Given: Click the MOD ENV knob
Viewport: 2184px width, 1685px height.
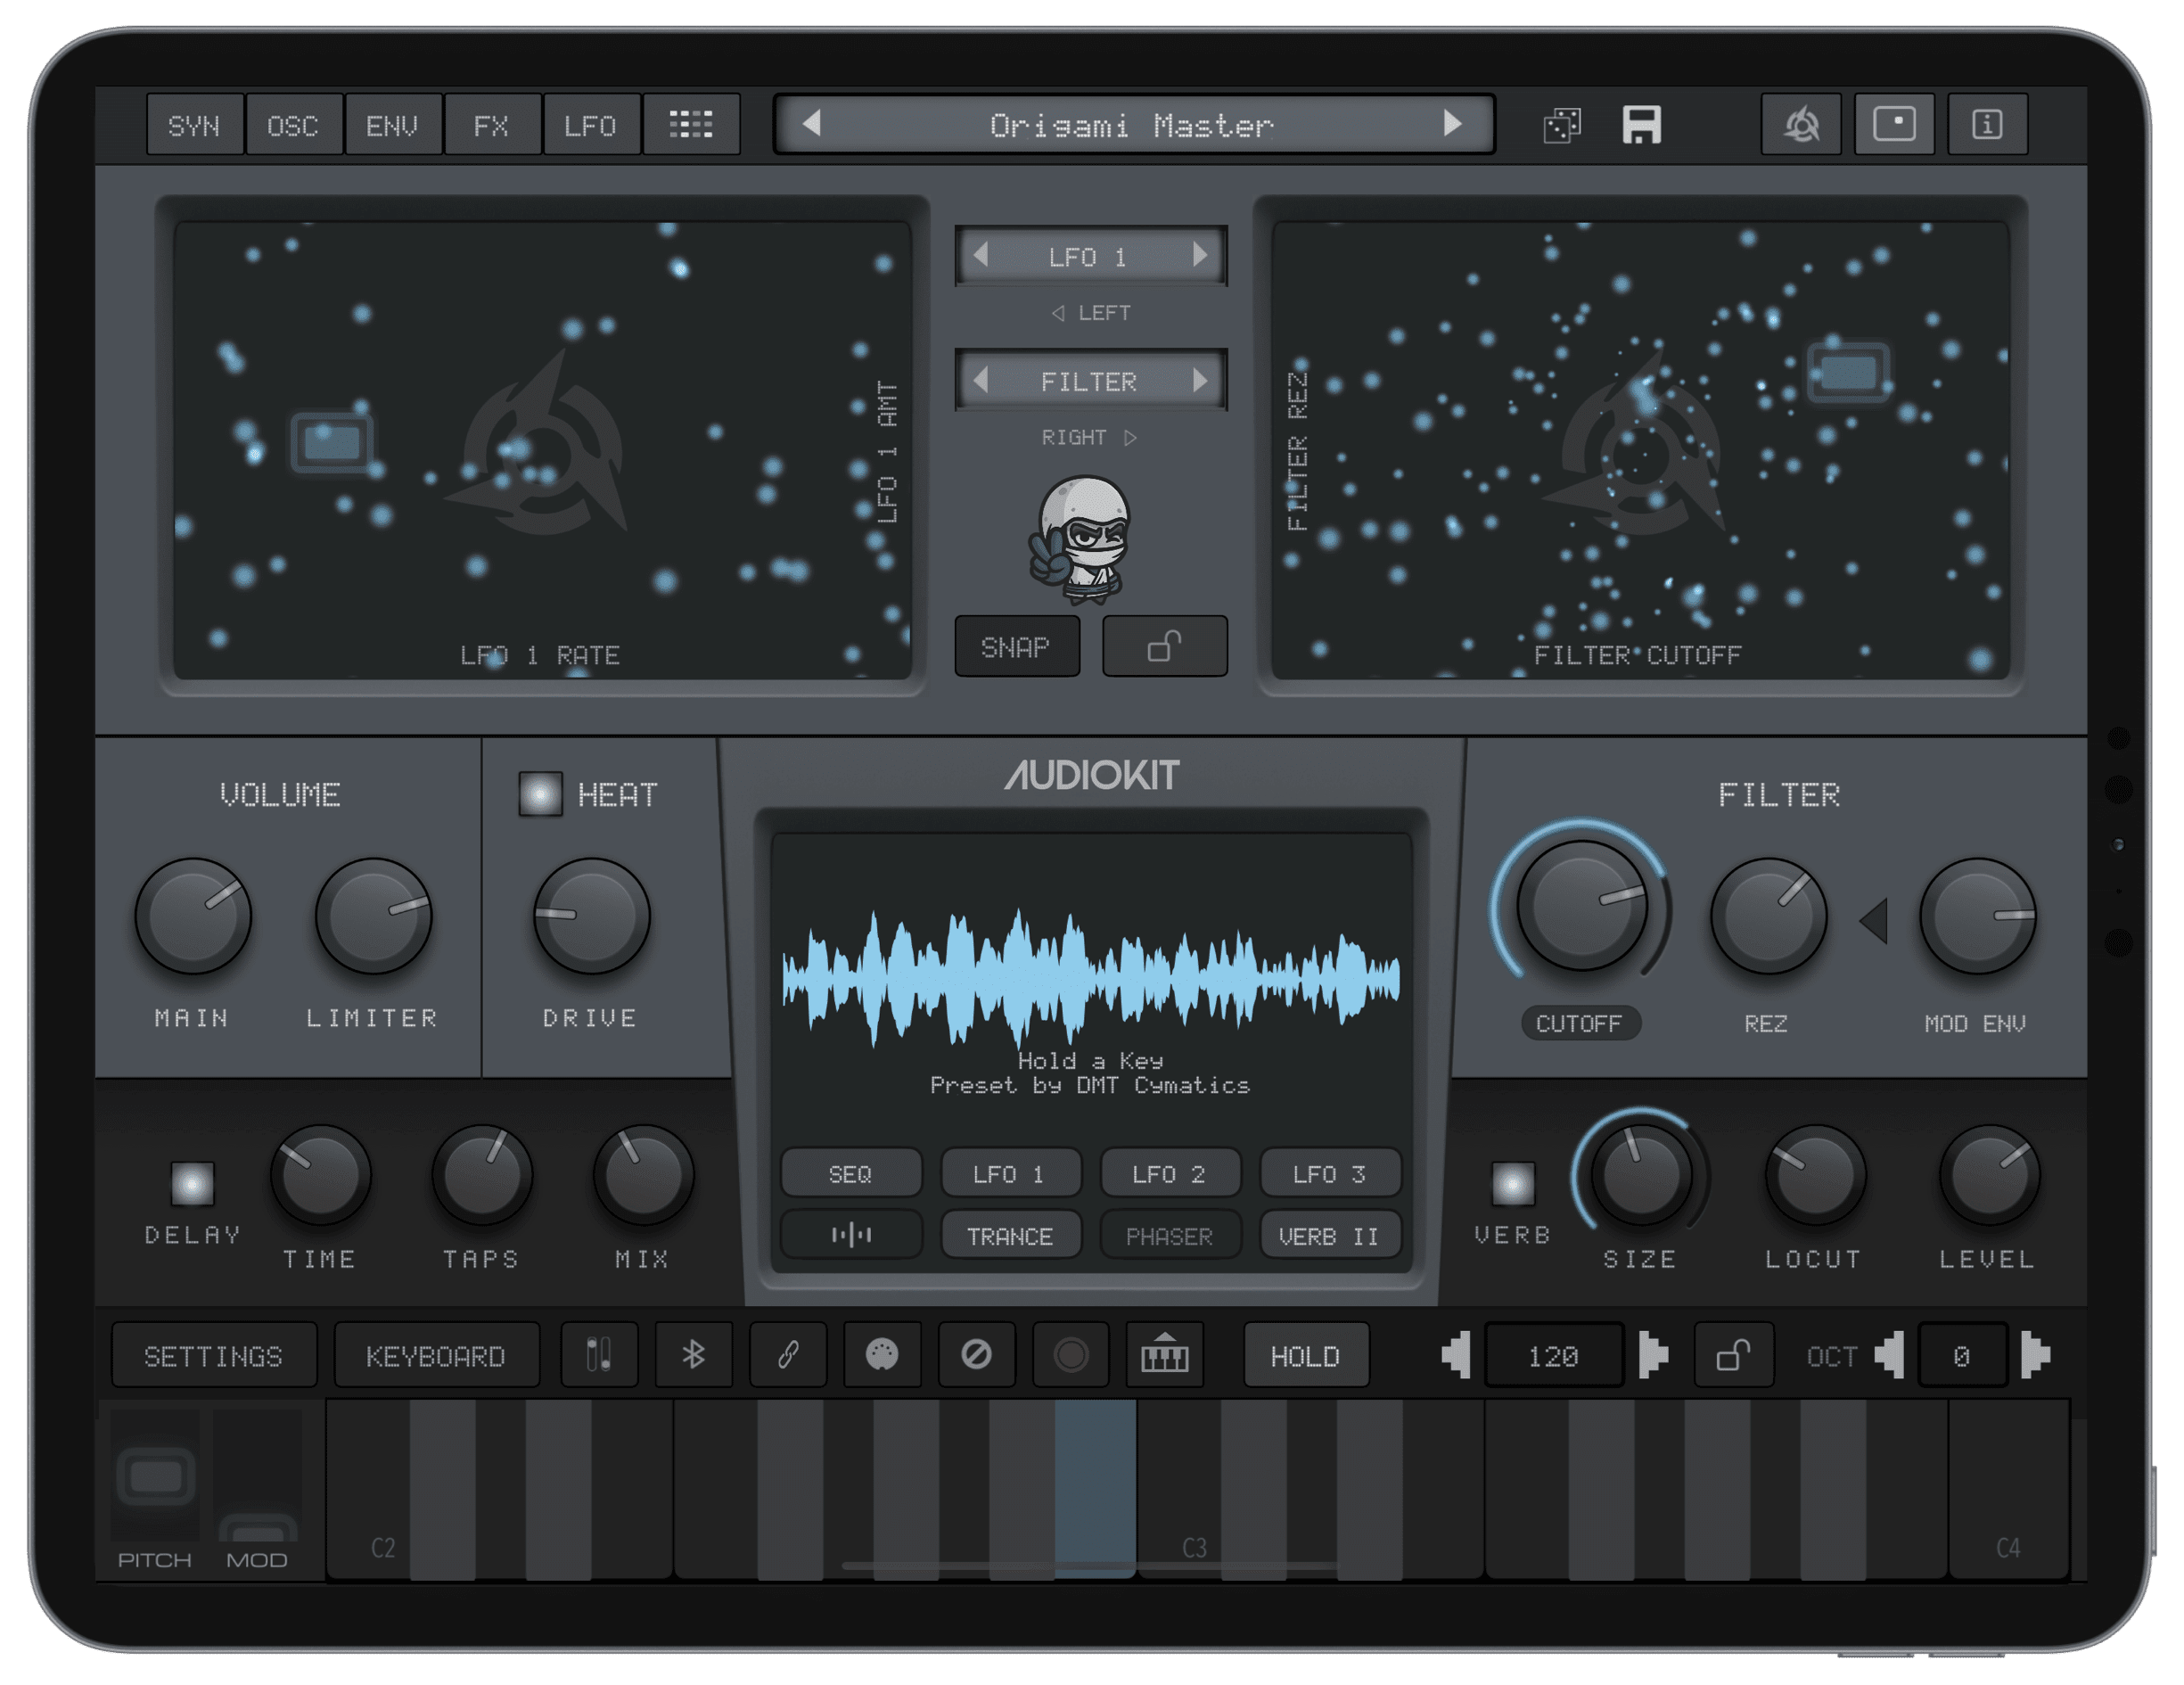Looking at the screenshot, I should 1977,915.
